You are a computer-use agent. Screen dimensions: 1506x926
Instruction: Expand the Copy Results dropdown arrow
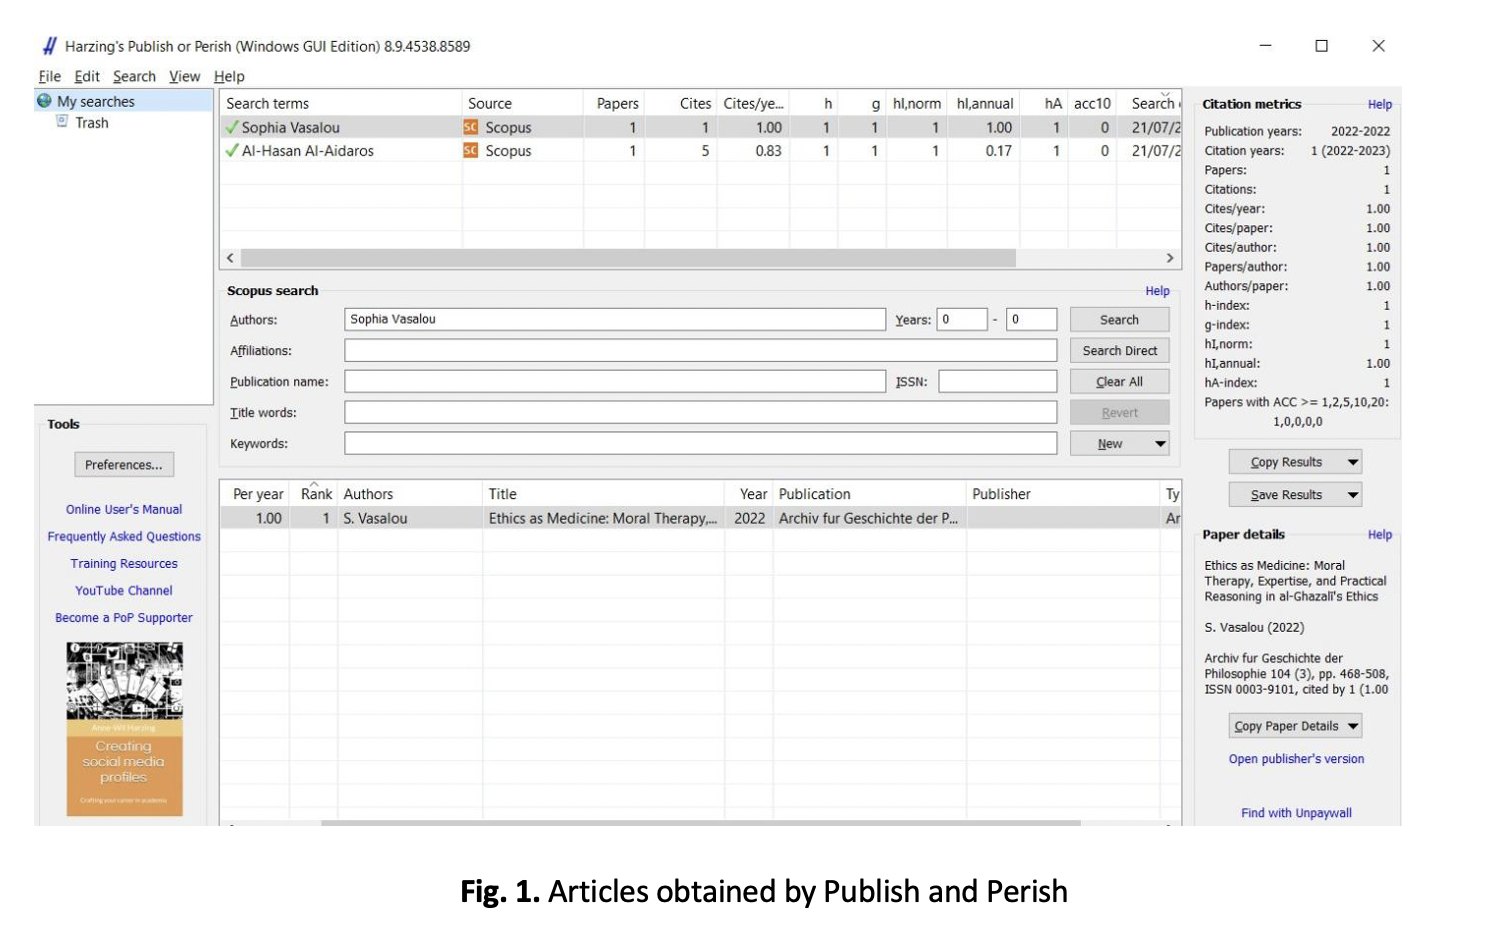click(1352, 462)
